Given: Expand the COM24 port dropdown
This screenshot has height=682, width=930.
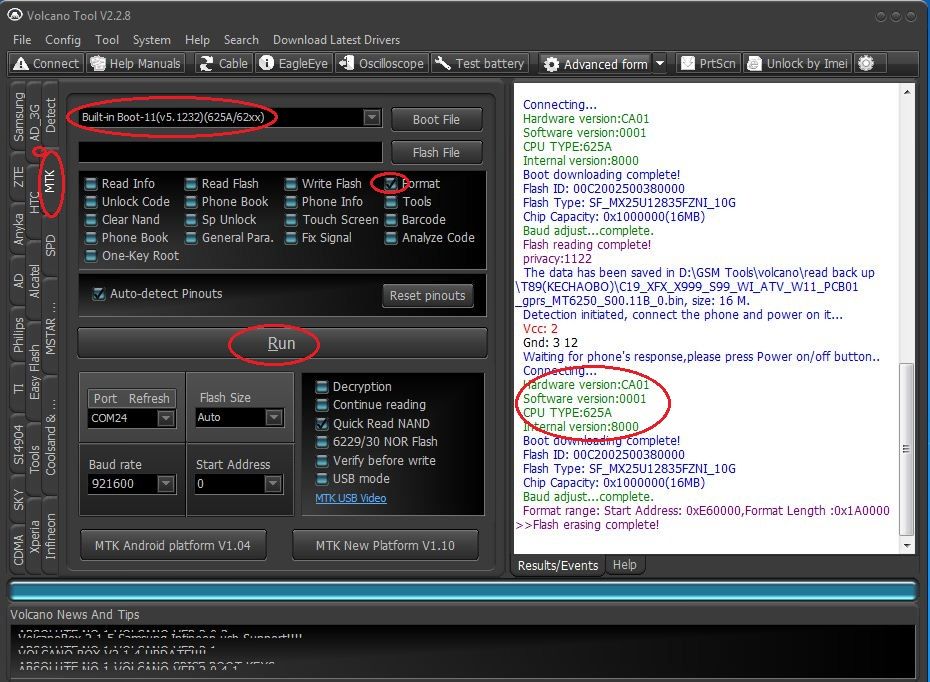Looking at the screenshot, I should pyautogui.click(x=166, y=418).
